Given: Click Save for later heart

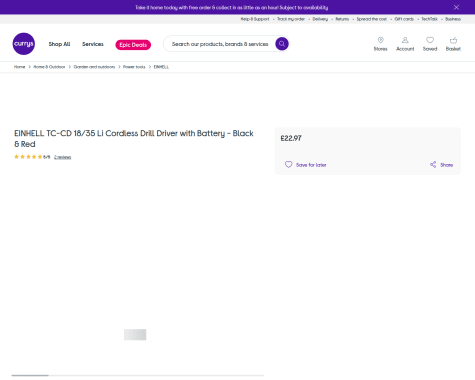Looking at the screenshot, I should click(x=289, y=165).
